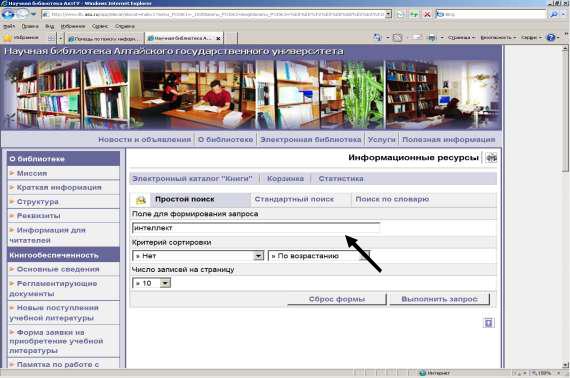This screenshot has height=378, width=570.
Task: Click Реквизиты sidebar link
Action: click(x=39, y=216)
